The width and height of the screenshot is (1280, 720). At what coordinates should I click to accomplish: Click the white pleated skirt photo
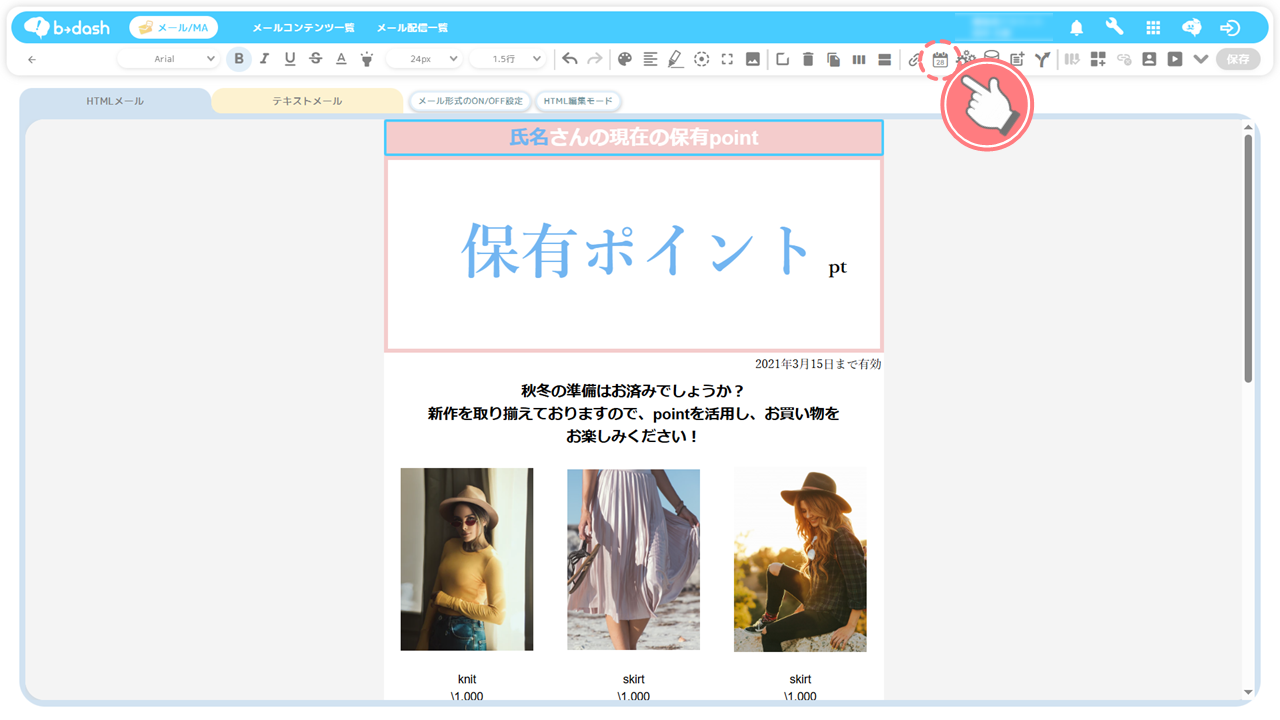pos(634,559)
